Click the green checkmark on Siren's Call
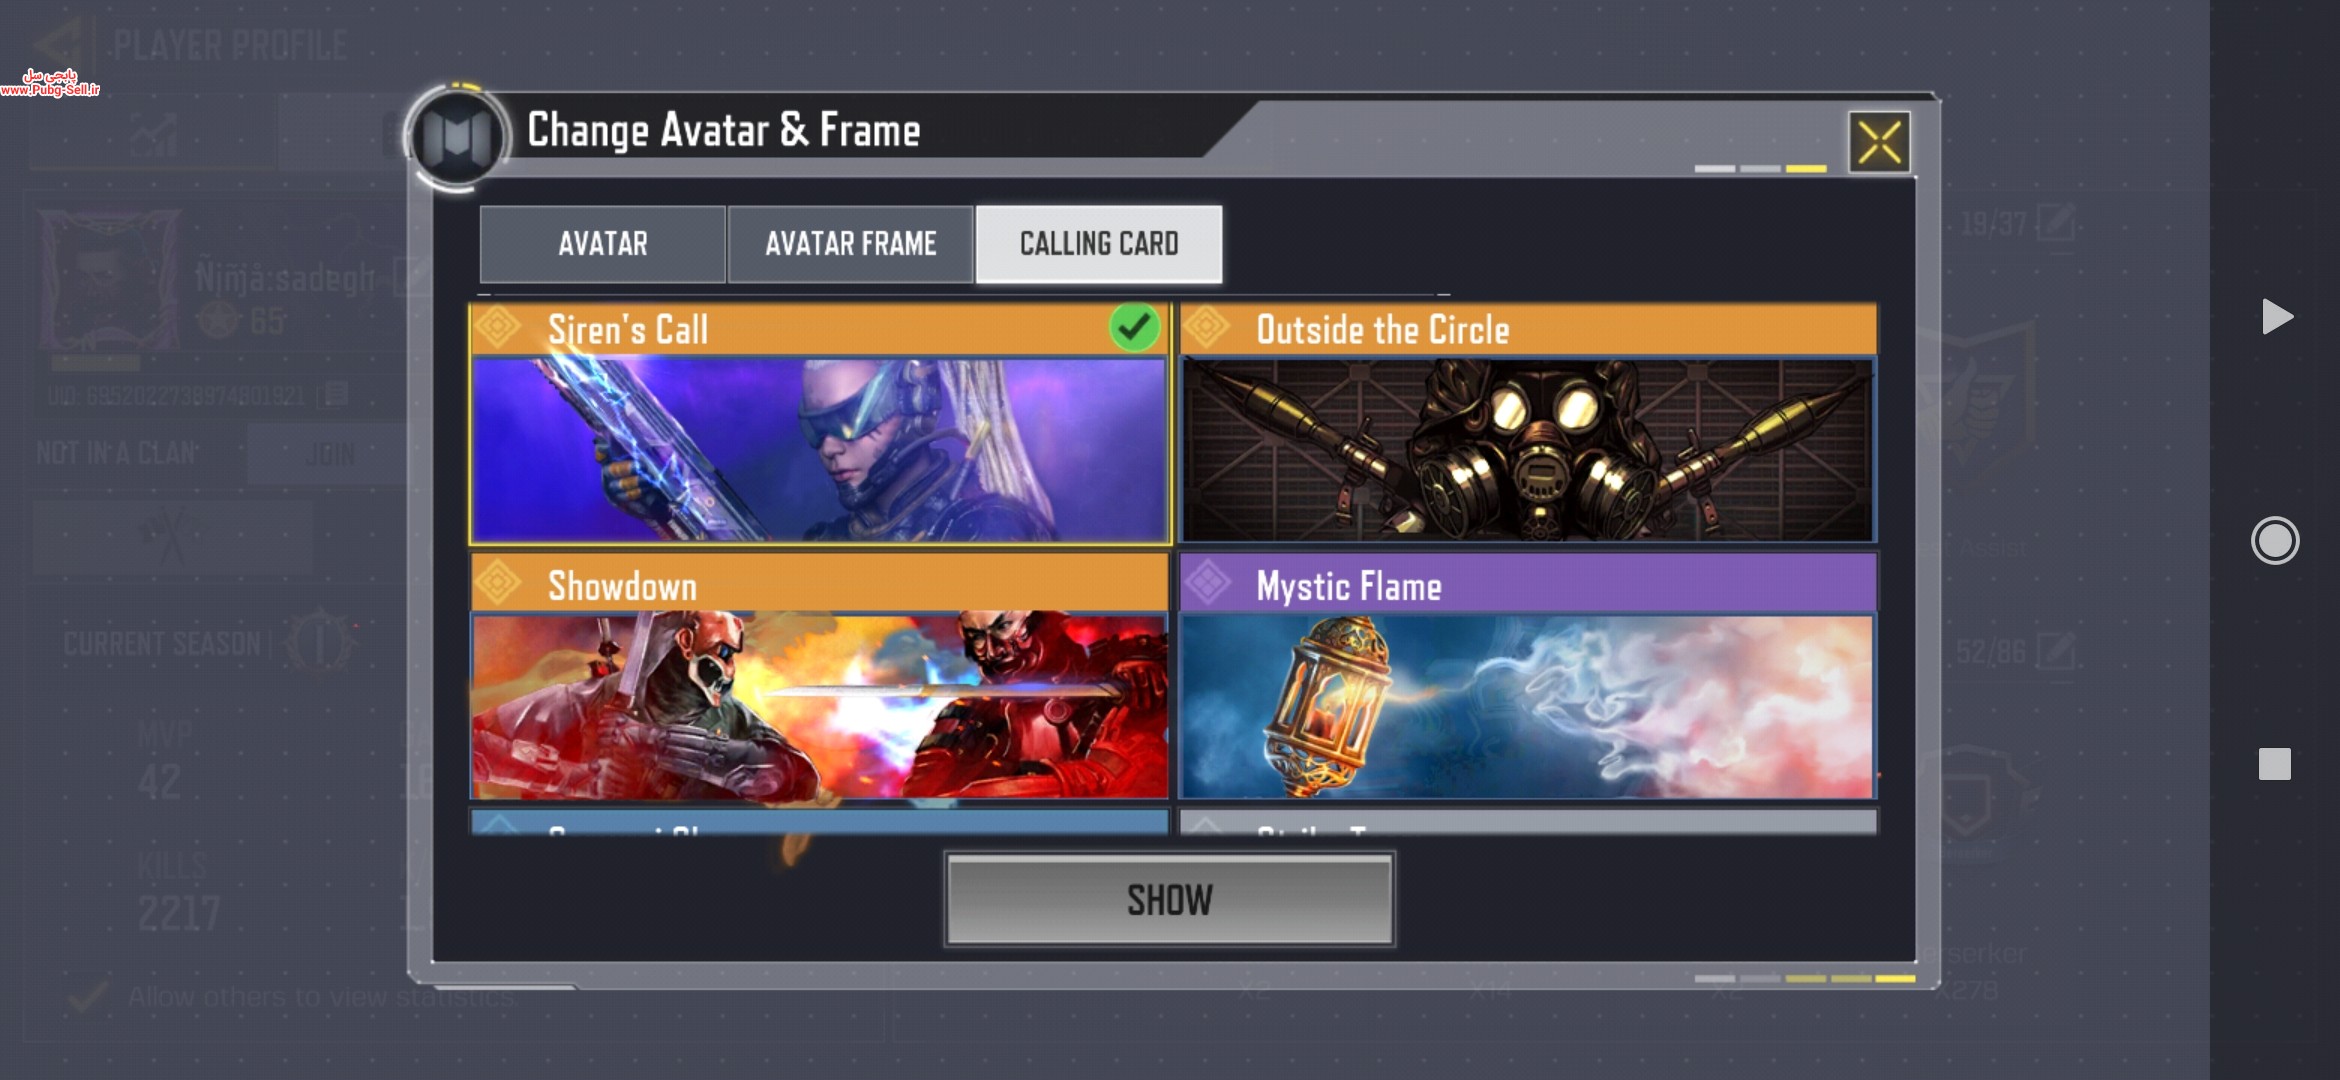The height and width of the screenshot is (1080, 2340). click(x=1134, y=328)
